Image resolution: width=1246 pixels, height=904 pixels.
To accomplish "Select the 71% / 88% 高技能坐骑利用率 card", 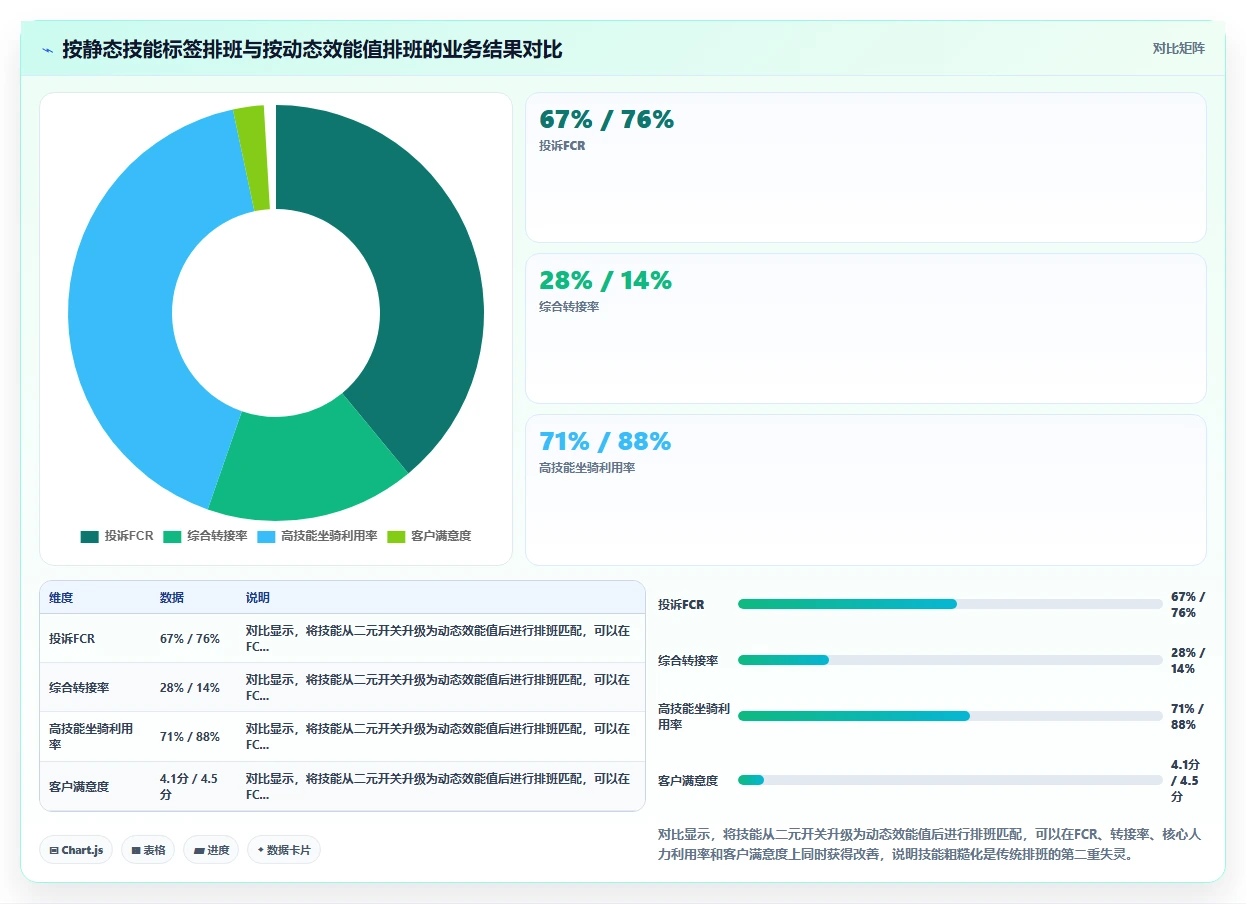I will pos(866,490).
